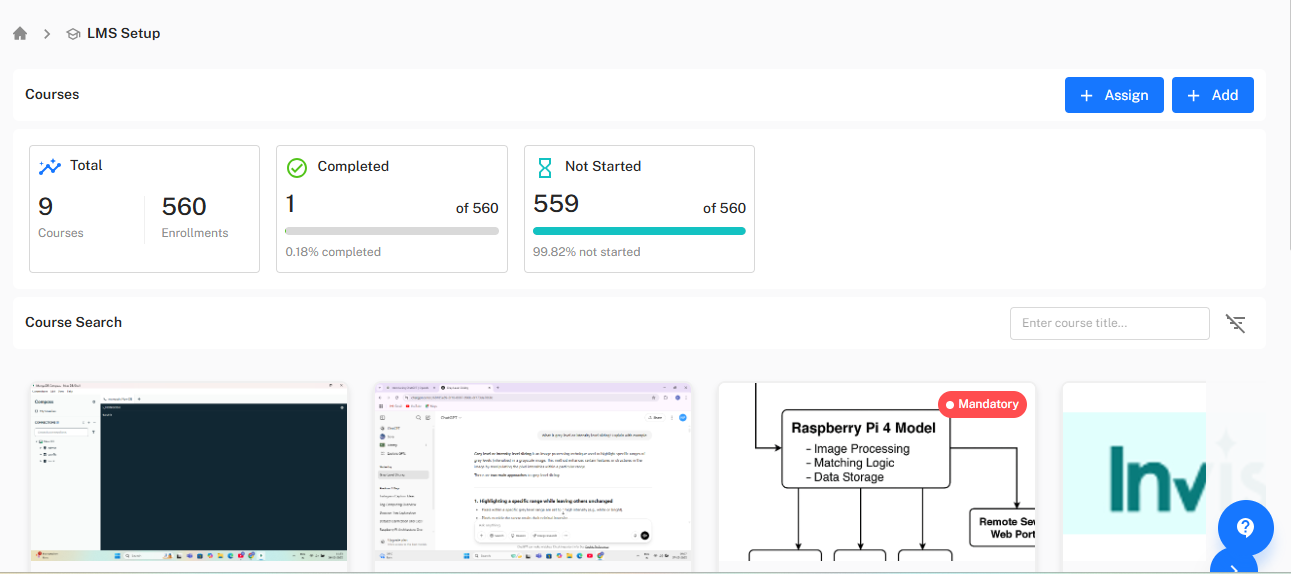Click the teal Not Started progress bar

click(x=639, y=231)
